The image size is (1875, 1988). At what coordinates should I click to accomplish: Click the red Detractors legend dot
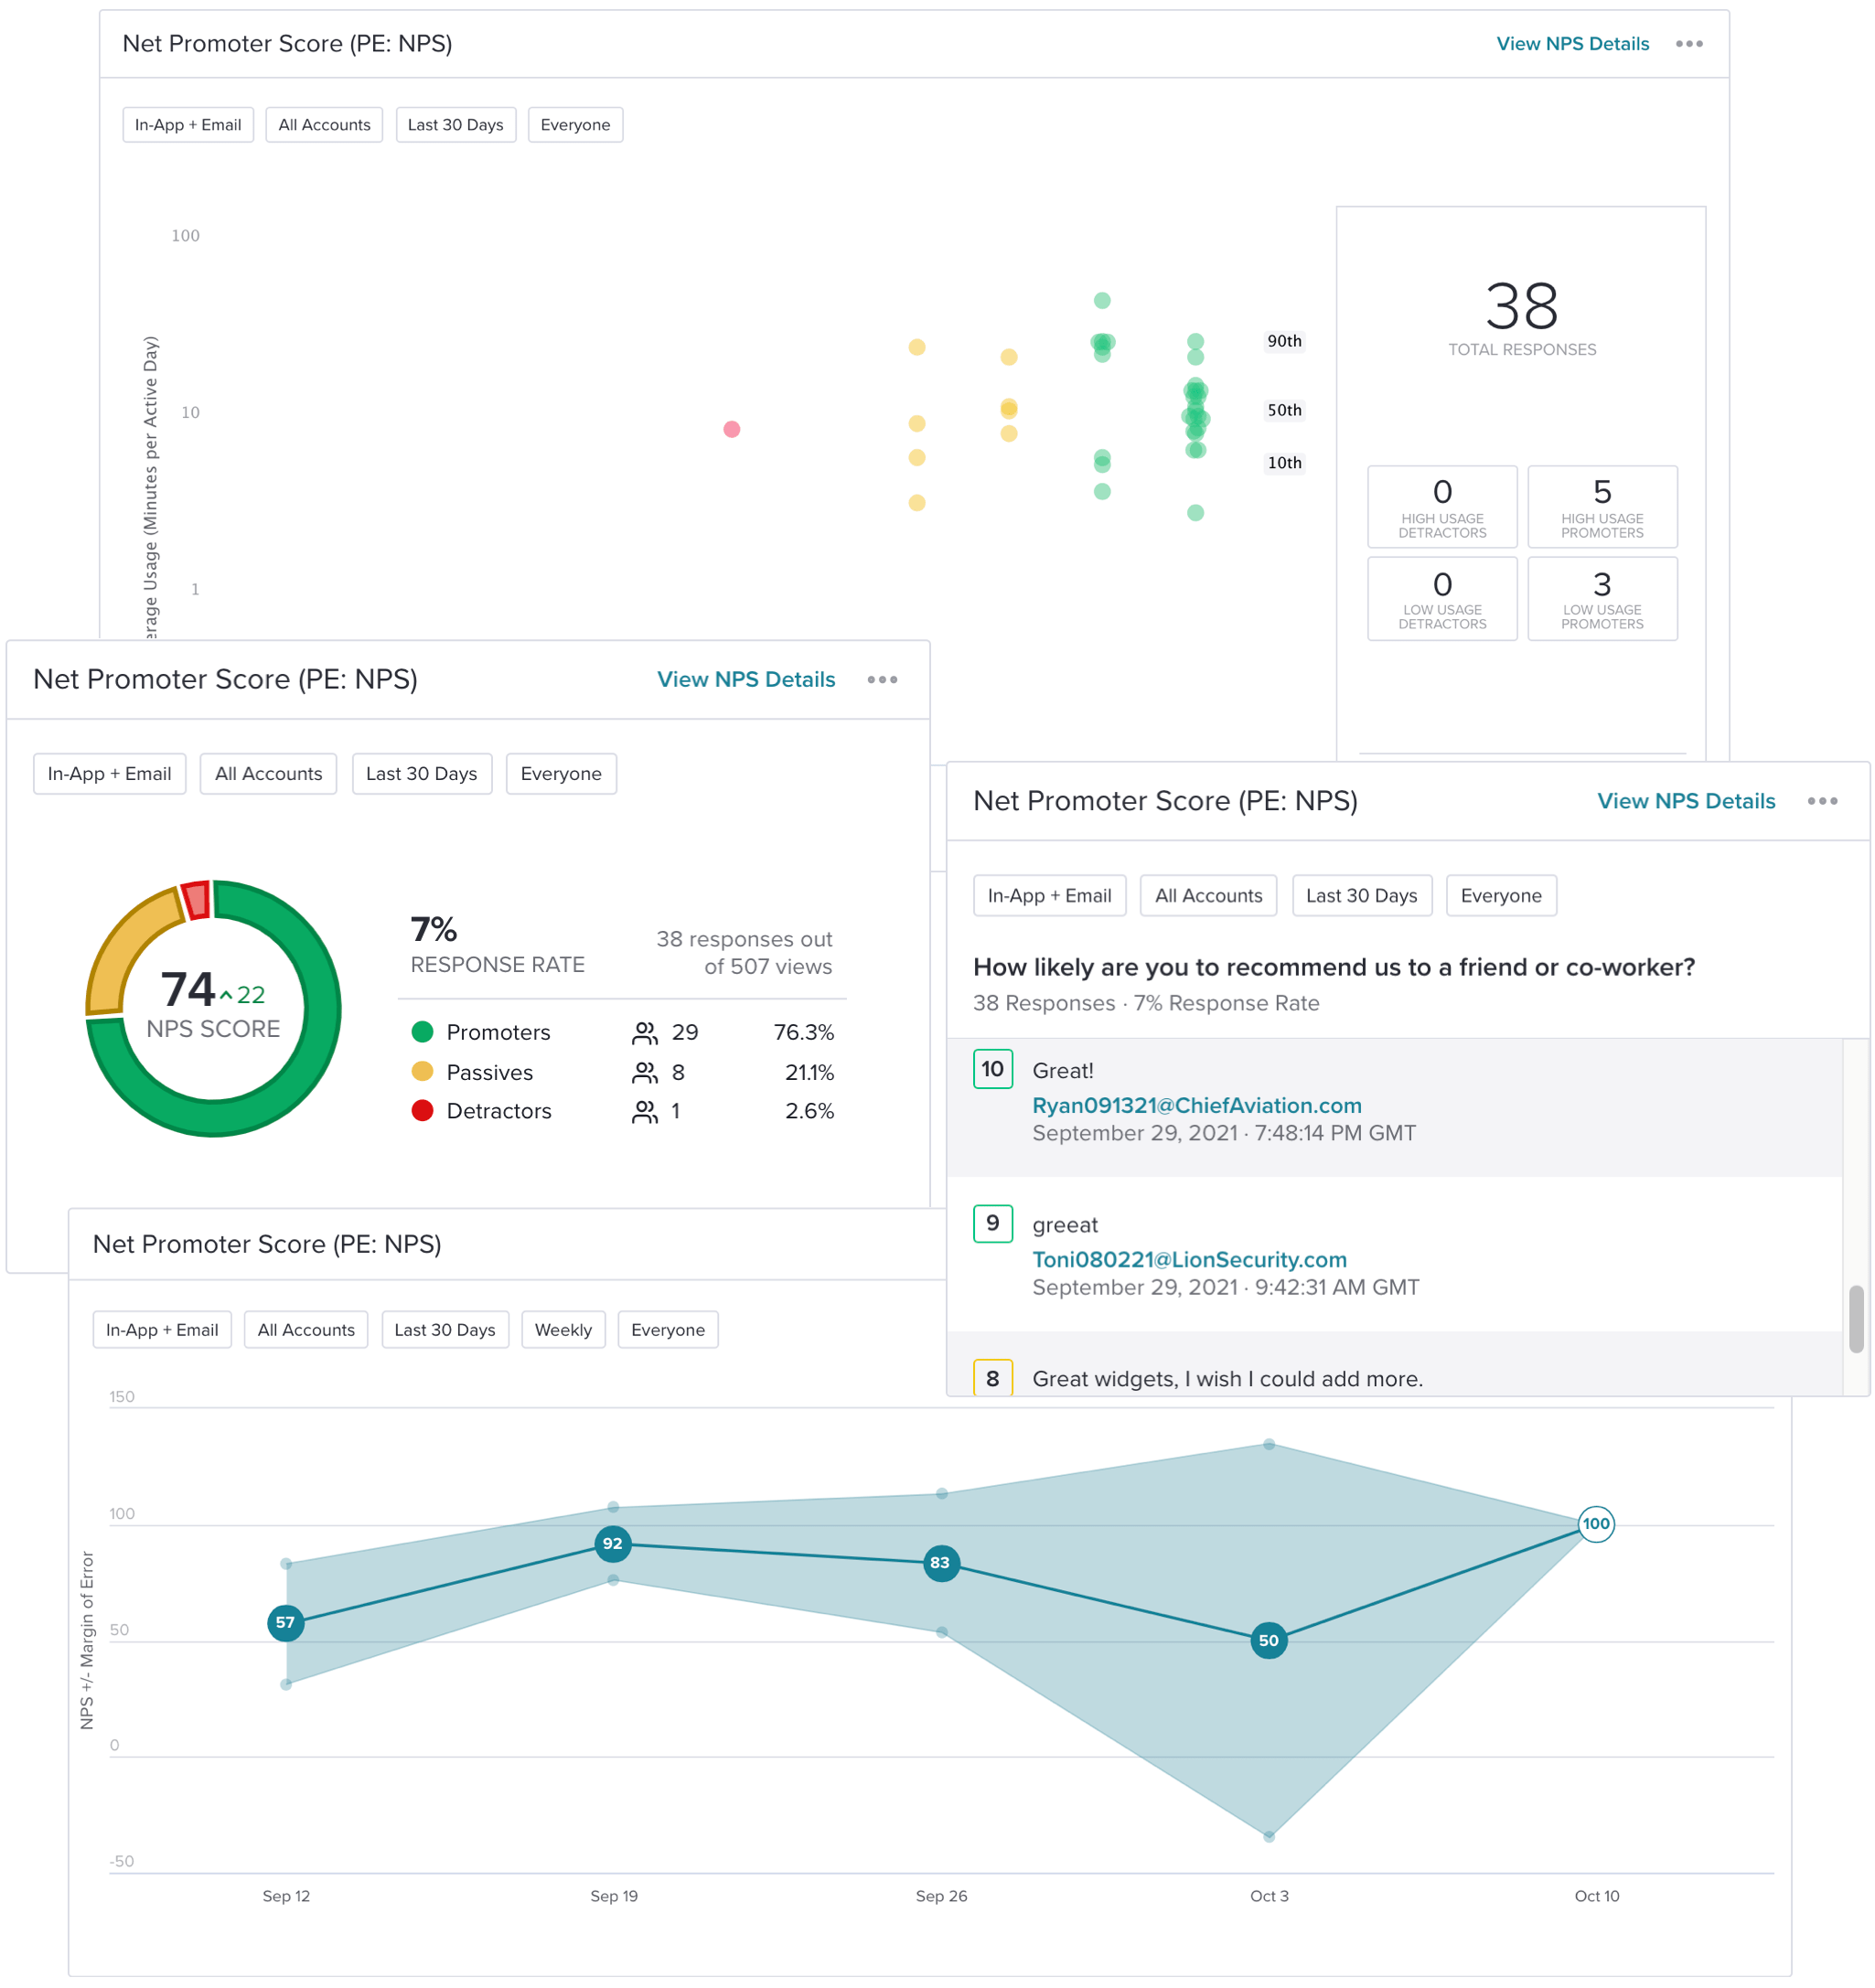coord(421,1111)
